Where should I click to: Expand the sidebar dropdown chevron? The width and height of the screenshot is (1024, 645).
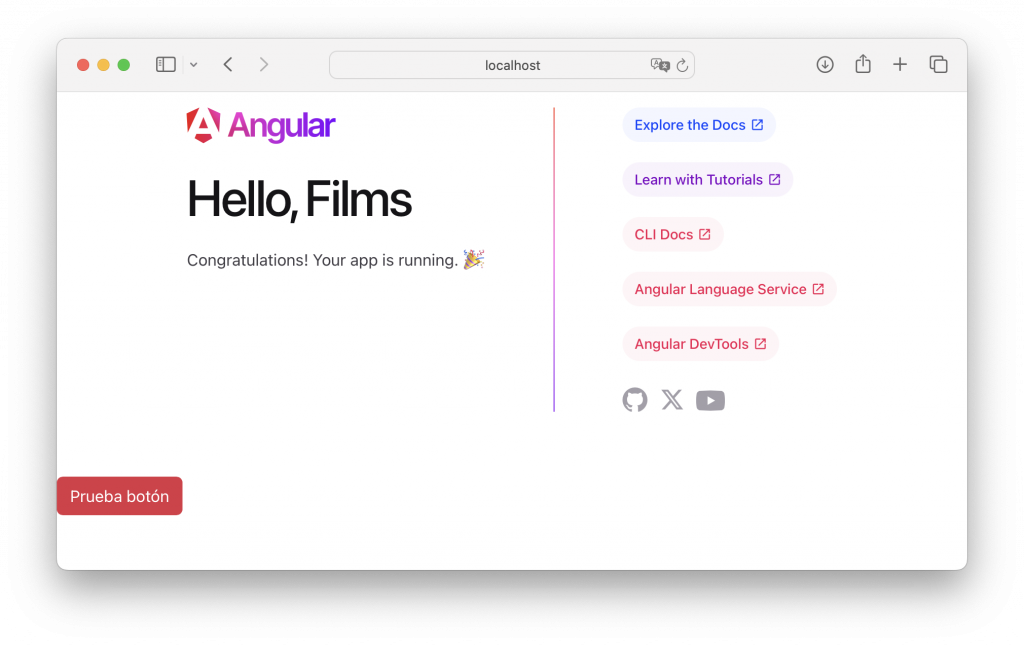point(194,65)
